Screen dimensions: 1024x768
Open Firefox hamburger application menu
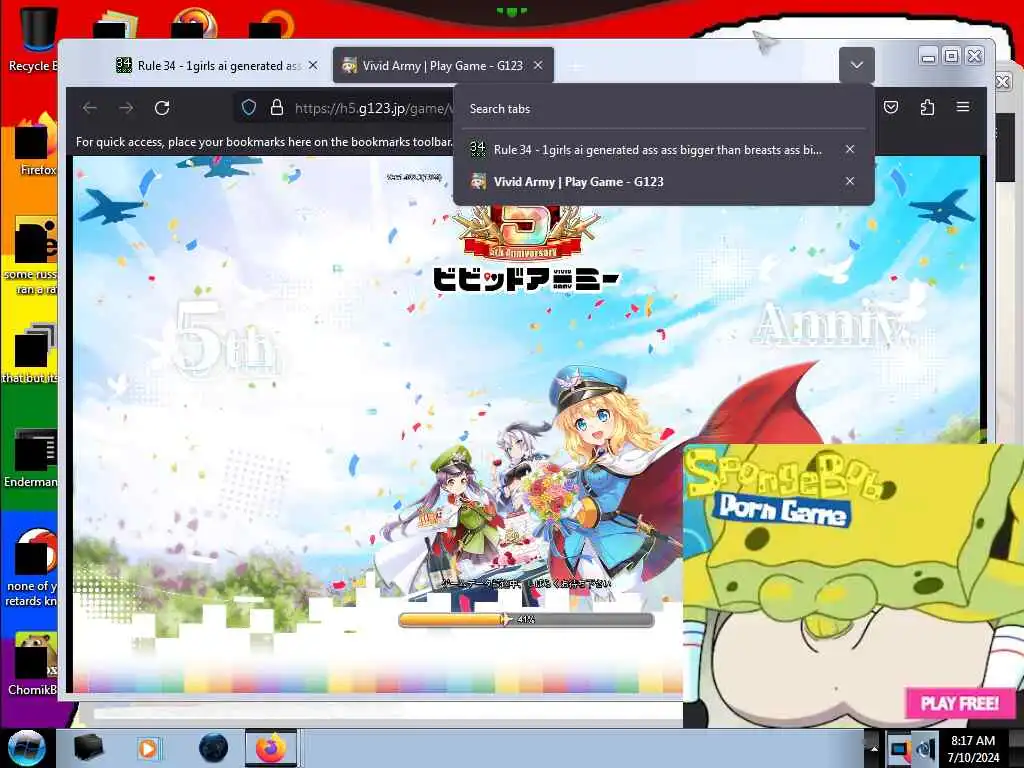pos(963,107)
